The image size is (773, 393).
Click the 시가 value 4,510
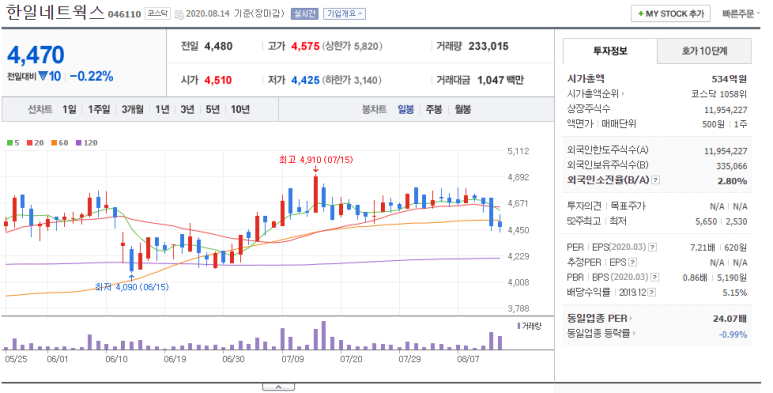(x=218, y=80)
